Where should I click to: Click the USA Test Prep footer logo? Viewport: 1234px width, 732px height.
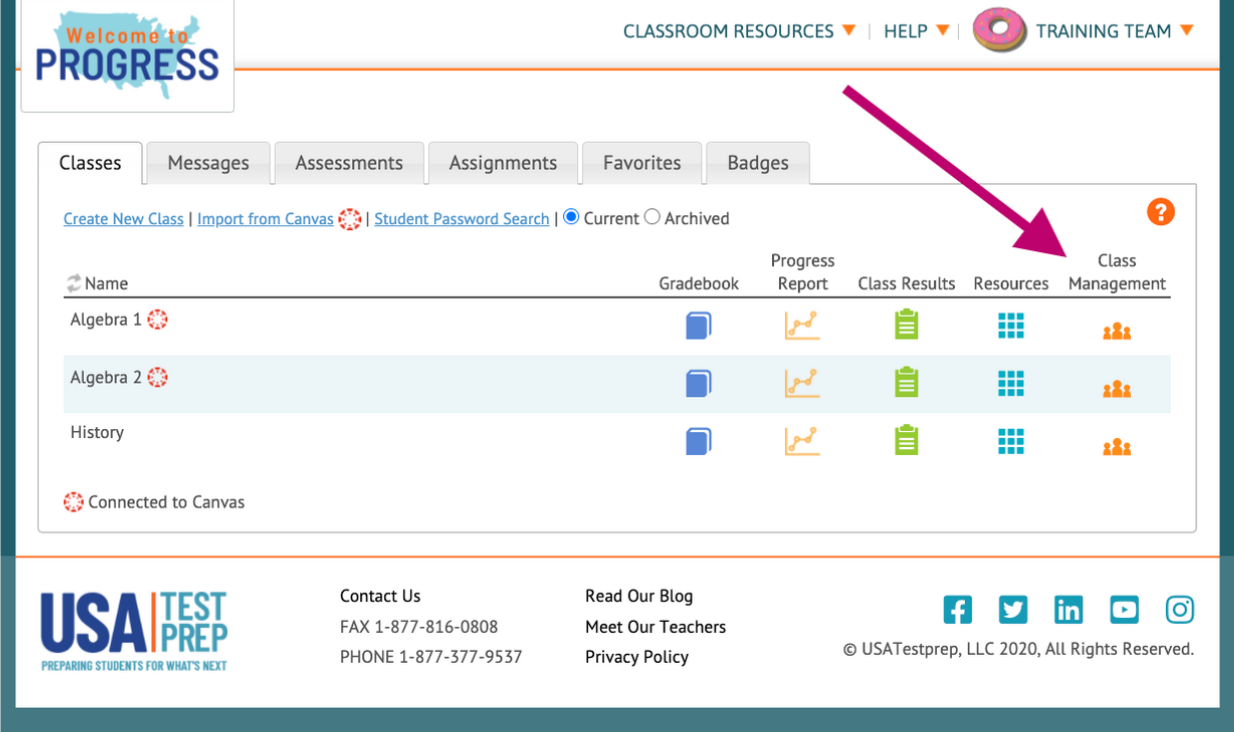pyautogui.click(x=133, y=631)
